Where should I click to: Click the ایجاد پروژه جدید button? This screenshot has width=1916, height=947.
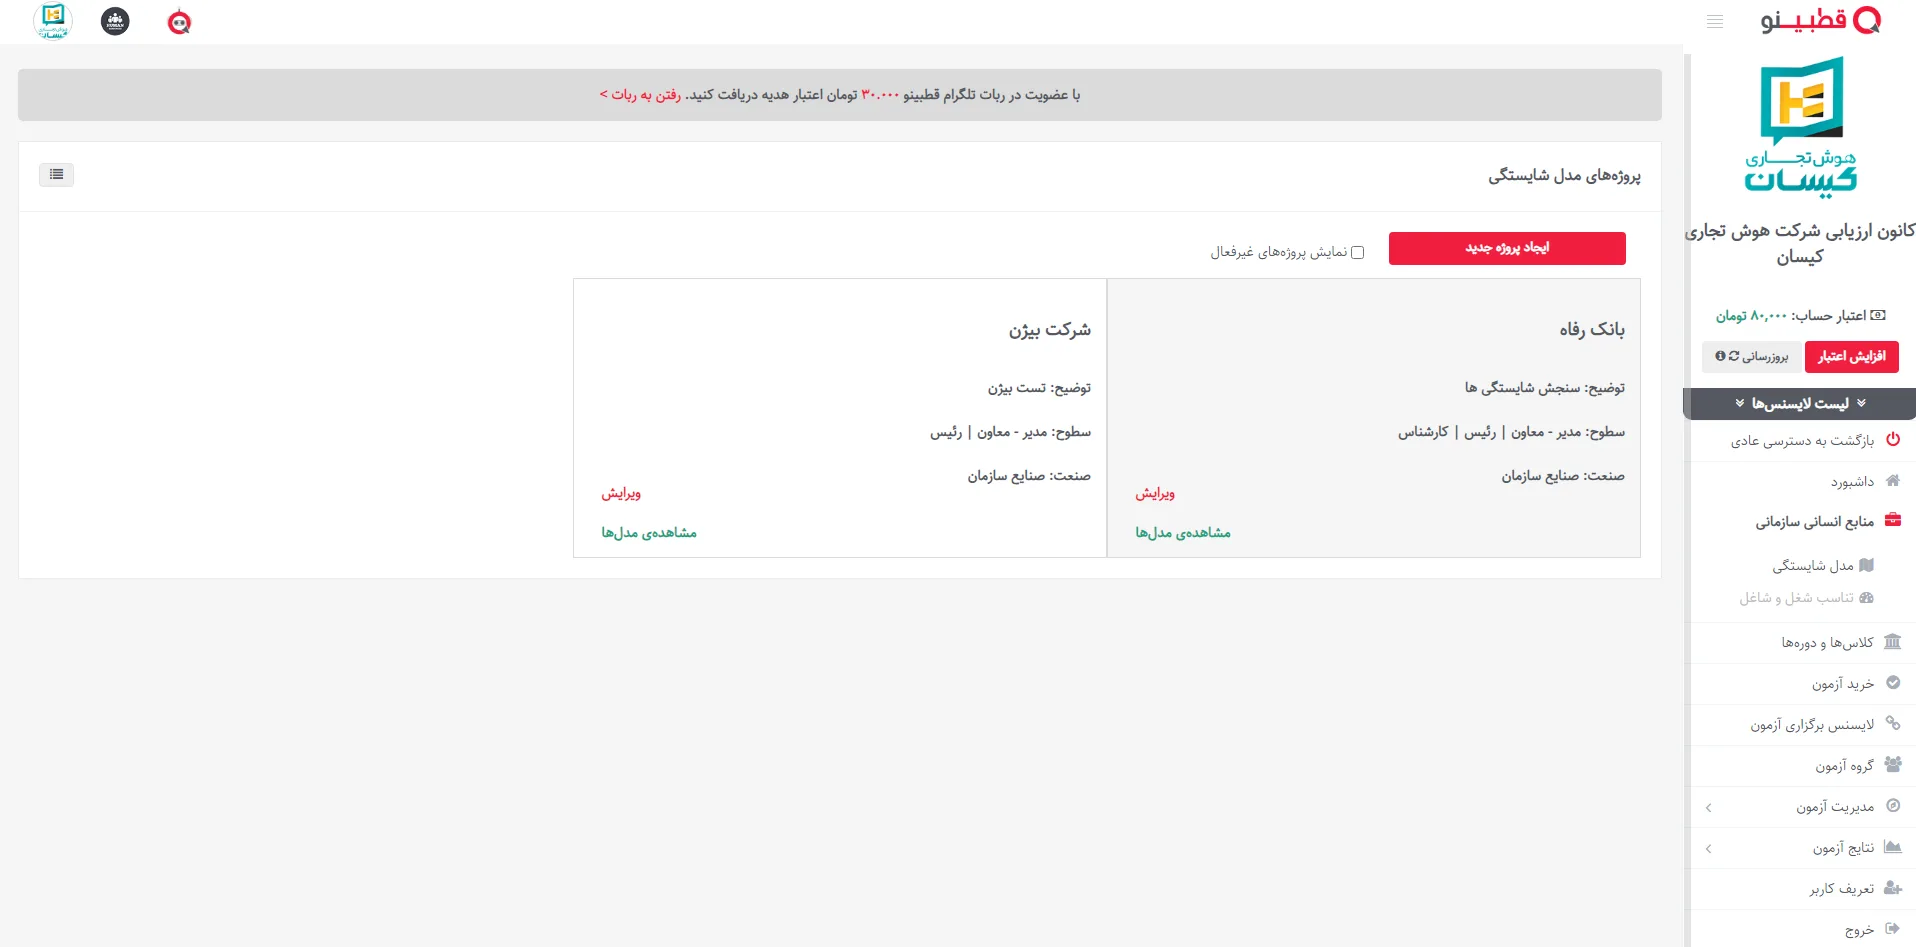1506,248
